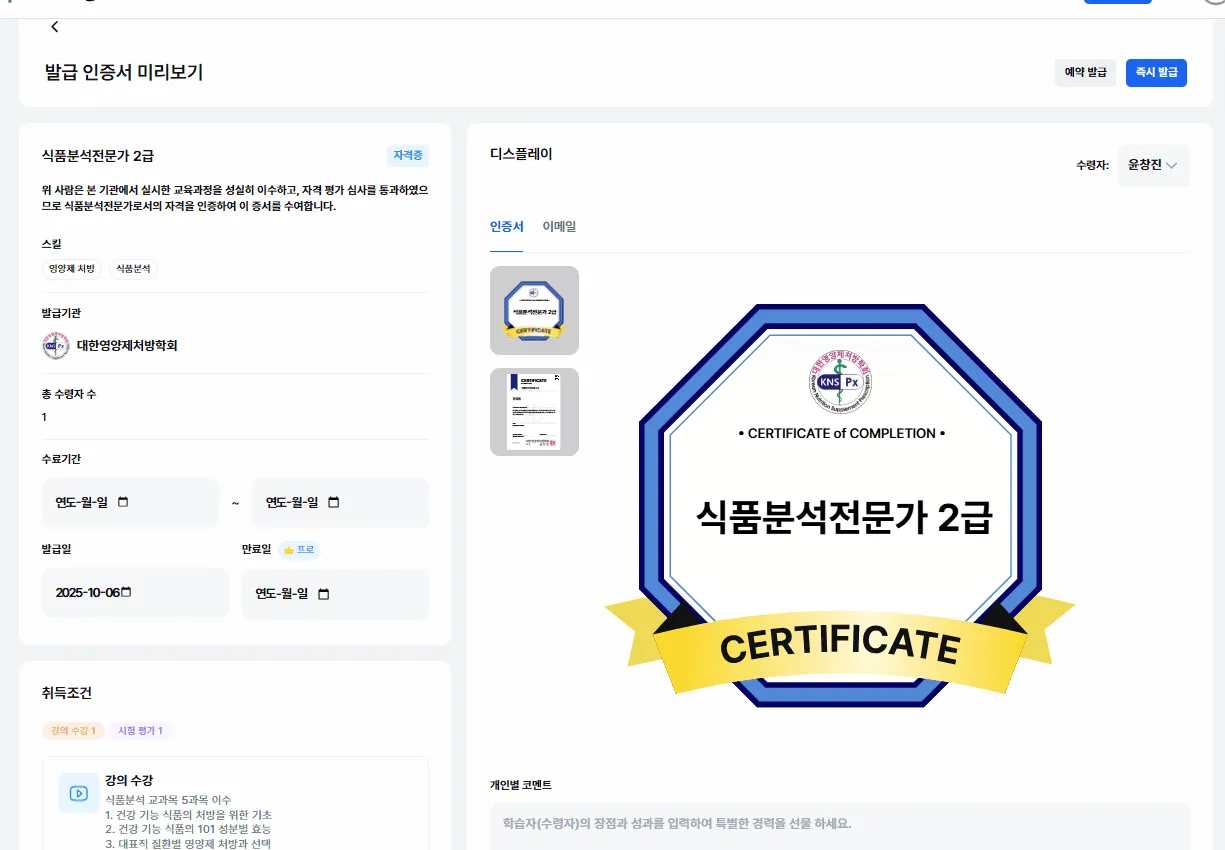
Task: Click the 식품분석 skill chip
Action: (133, 269)
